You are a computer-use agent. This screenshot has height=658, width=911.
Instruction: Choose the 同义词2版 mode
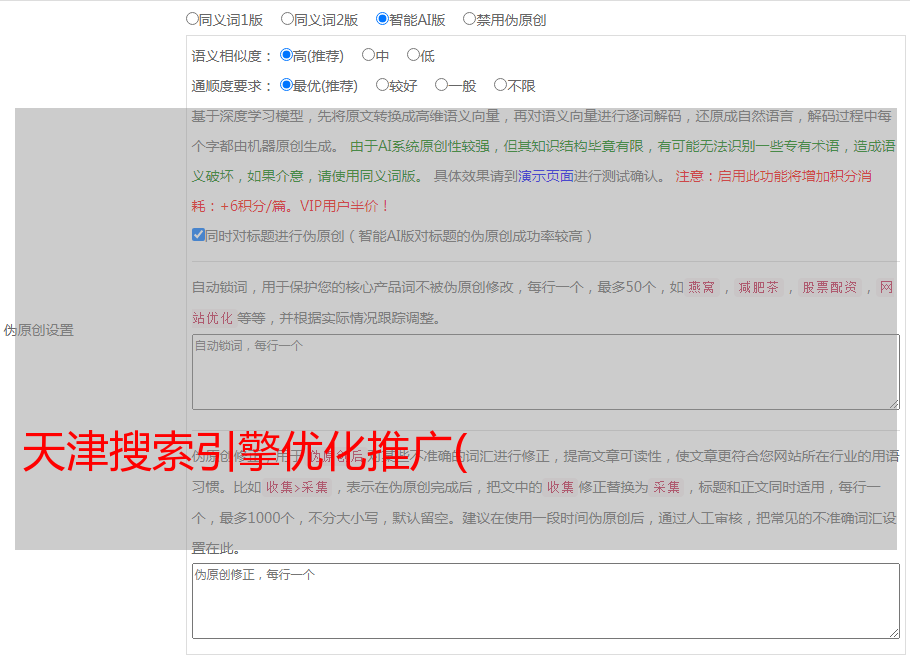coord(287,19)
